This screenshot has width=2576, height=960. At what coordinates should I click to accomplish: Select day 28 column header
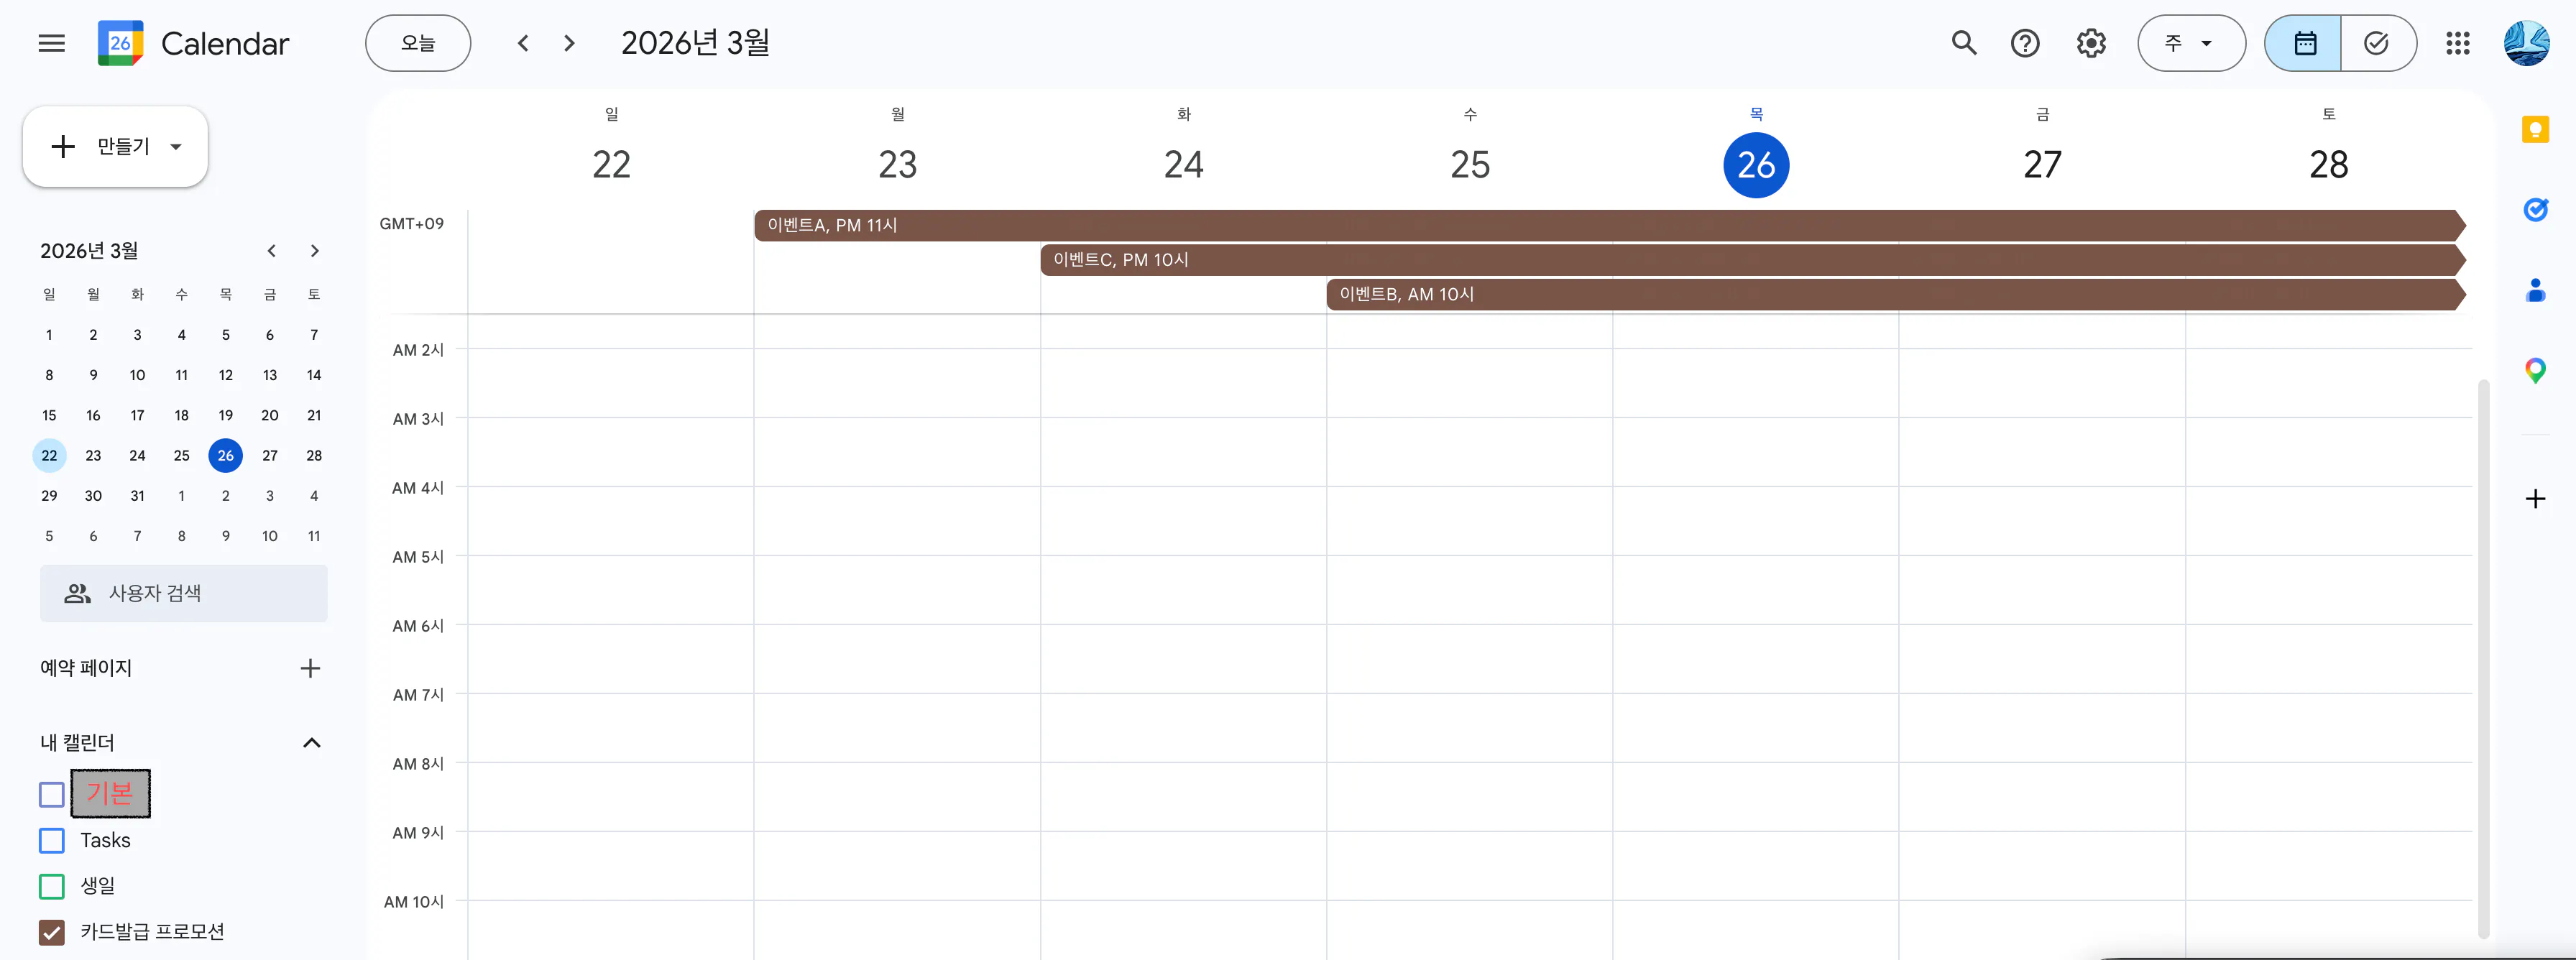(x=2328, y=164)
